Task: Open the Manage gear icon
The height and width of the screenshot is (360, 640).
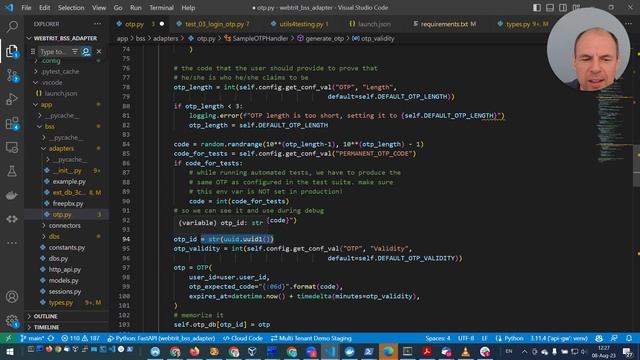Action: (12, 321)
